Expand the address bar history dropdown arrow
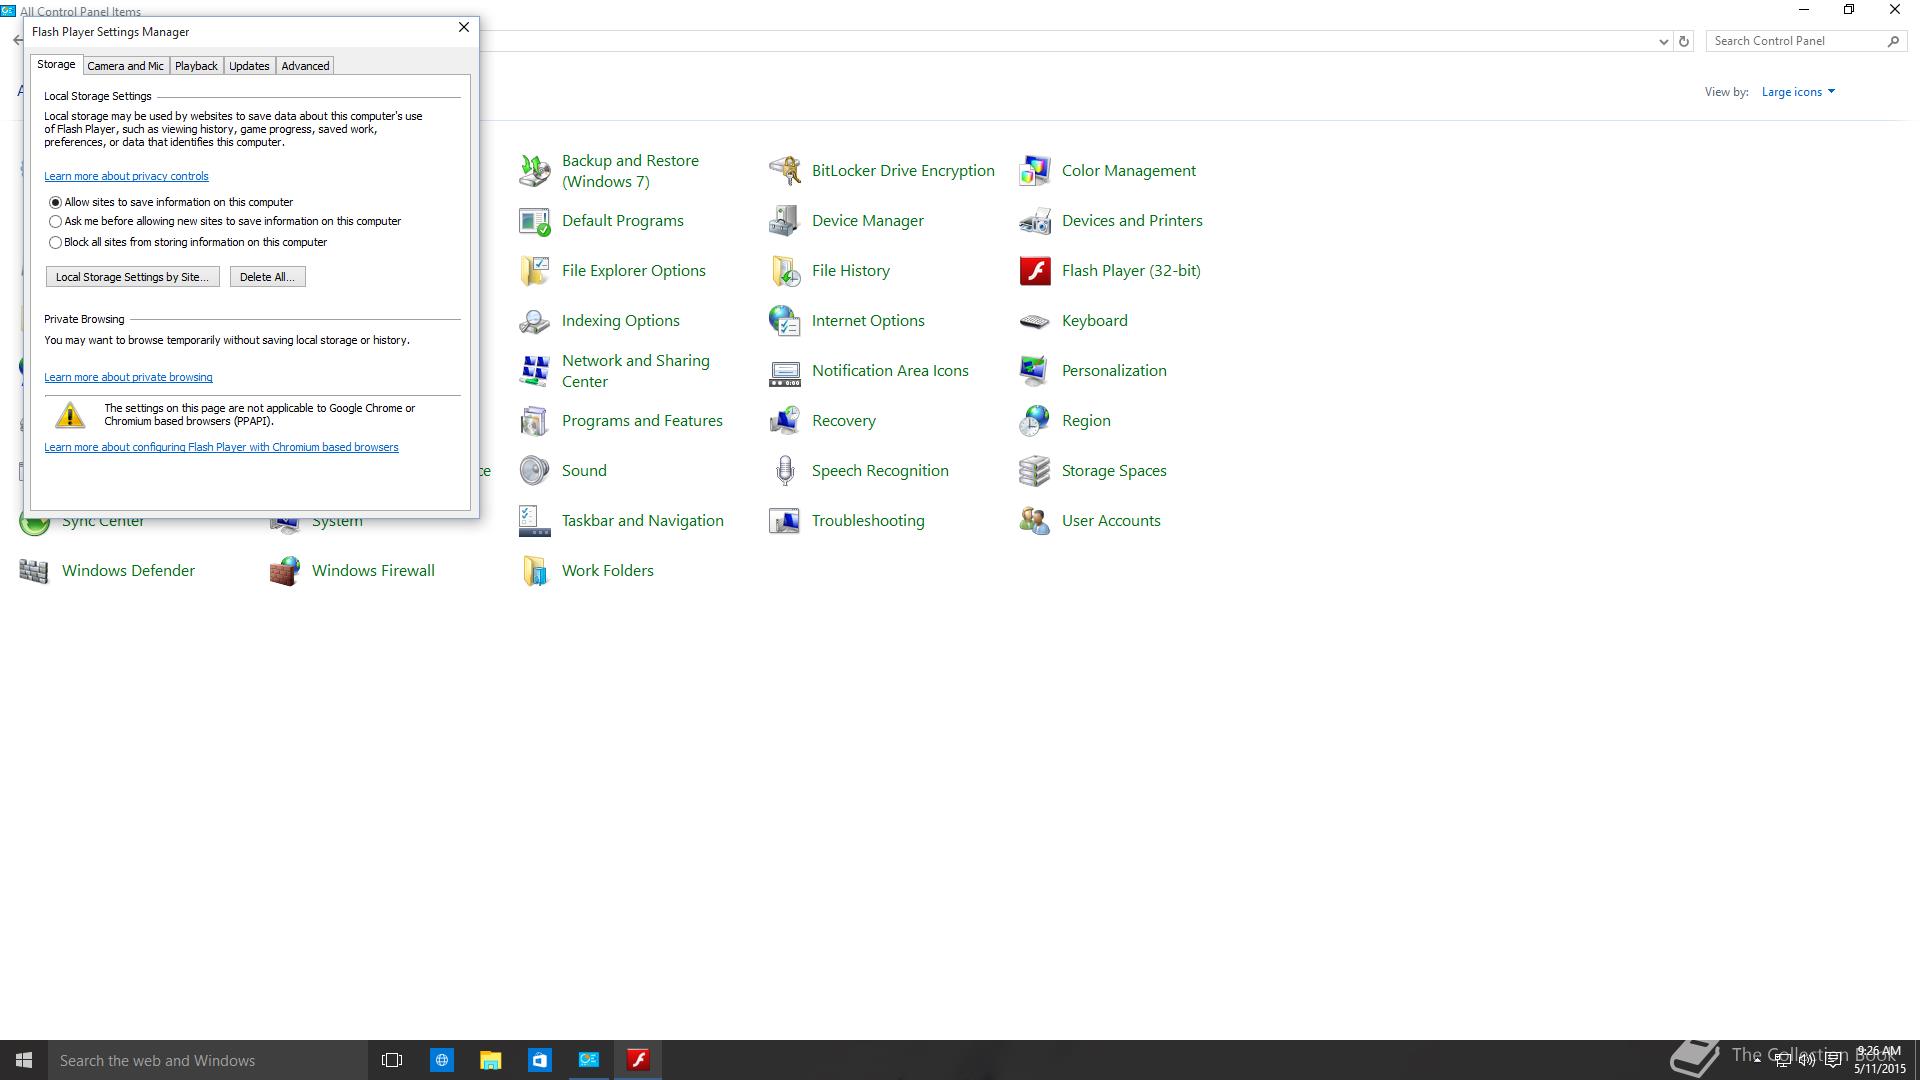The height and width of the screenshot is (1080, 1920). (1663, 41)
